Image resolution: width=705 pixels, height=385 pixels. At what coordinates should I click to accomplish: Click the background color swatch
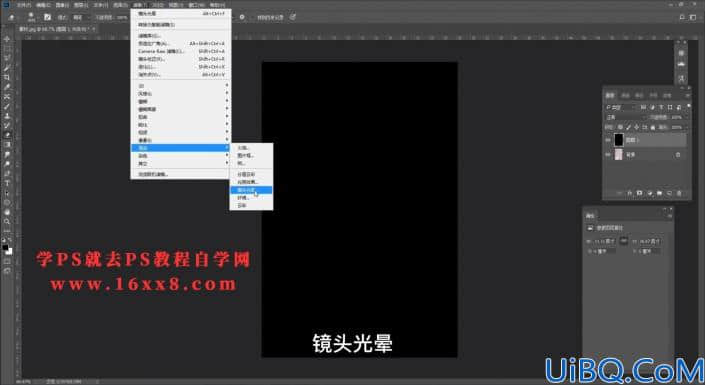[x=9, y=251]
